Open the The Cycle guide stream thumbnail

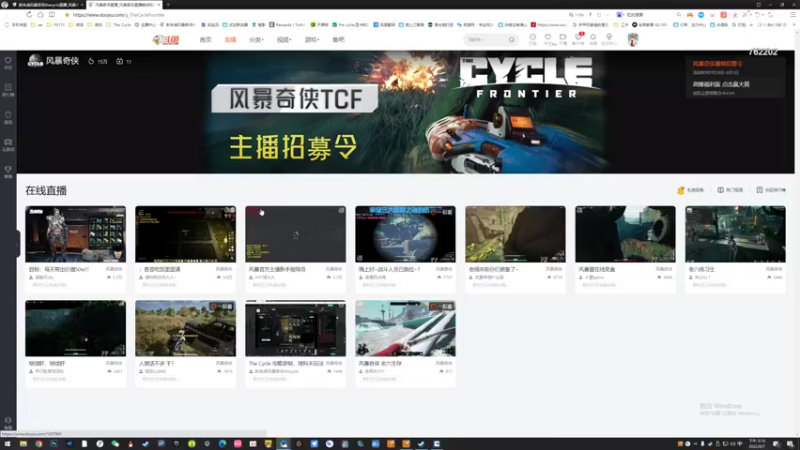point(295,328)
